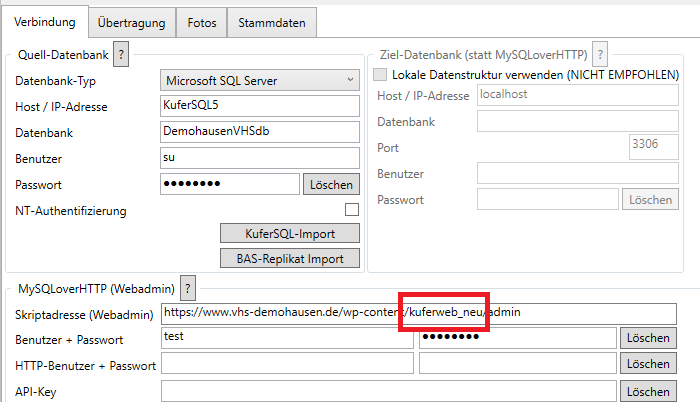
Task: Click the Ziel-Datenbank localhost host field
Action: tap(578, 95)
